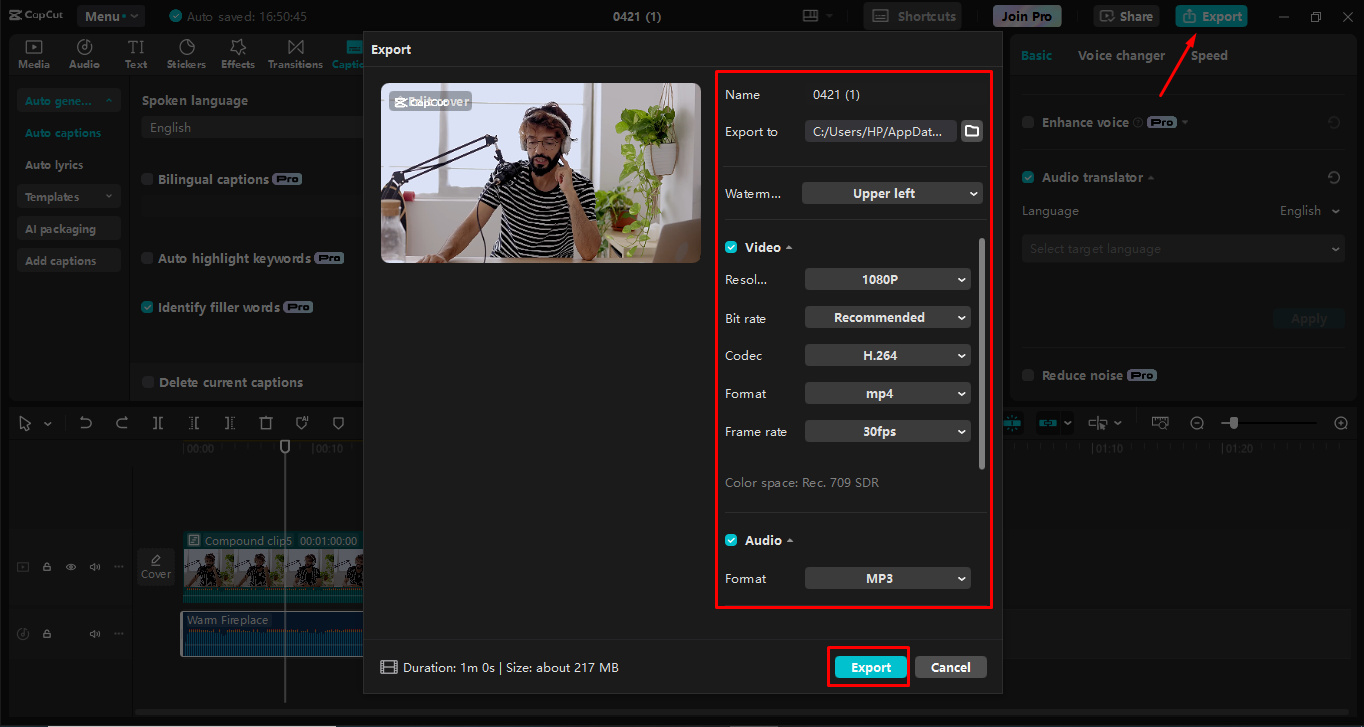Select the Split tool in the timeline toolbar
This screenshot has height=727, width=1364.
[157, 423]
